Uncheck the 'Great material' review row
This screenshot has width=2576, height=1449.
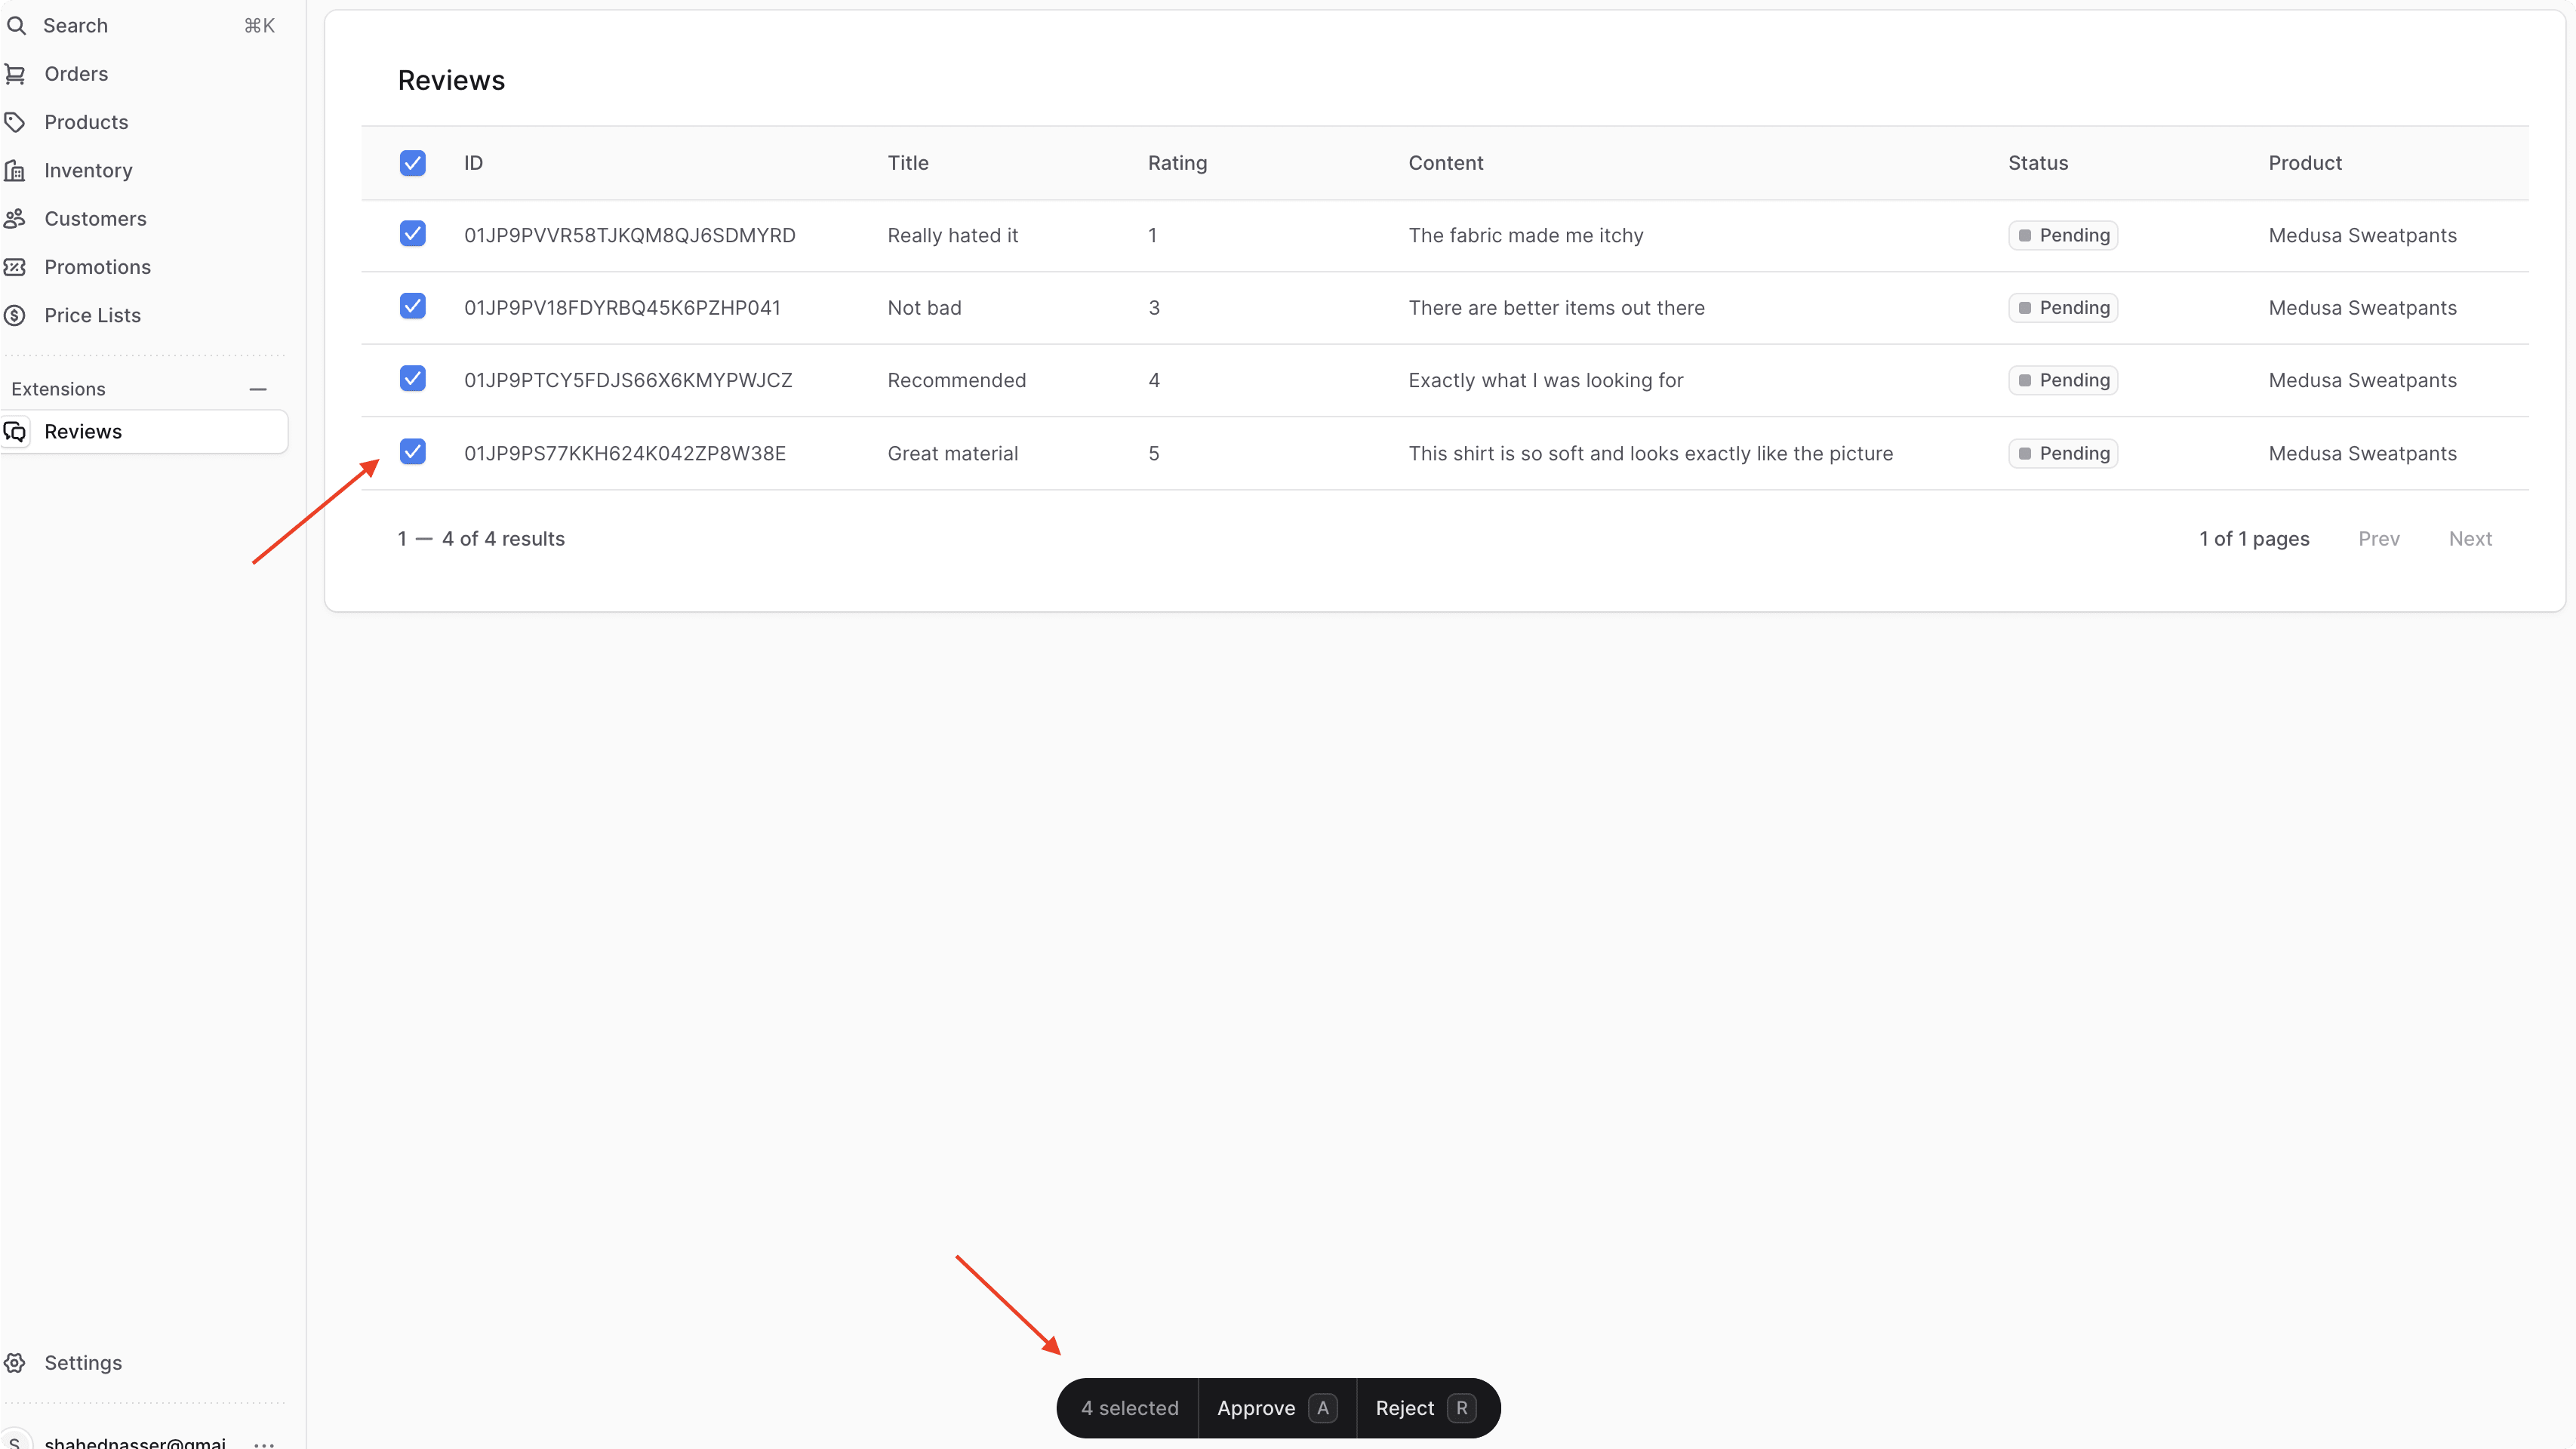click(x=413, y=451)
